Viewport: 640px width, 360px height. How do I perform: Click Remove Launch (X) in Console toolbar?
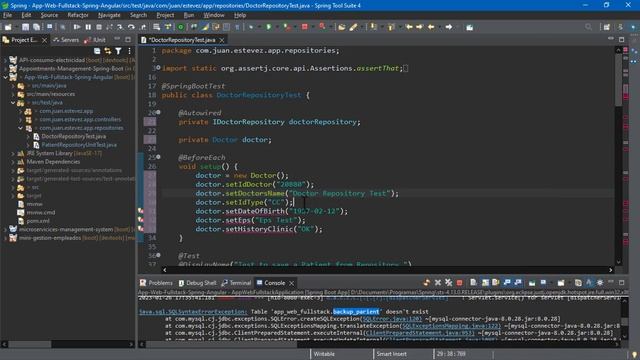click(x=438, y=282)
